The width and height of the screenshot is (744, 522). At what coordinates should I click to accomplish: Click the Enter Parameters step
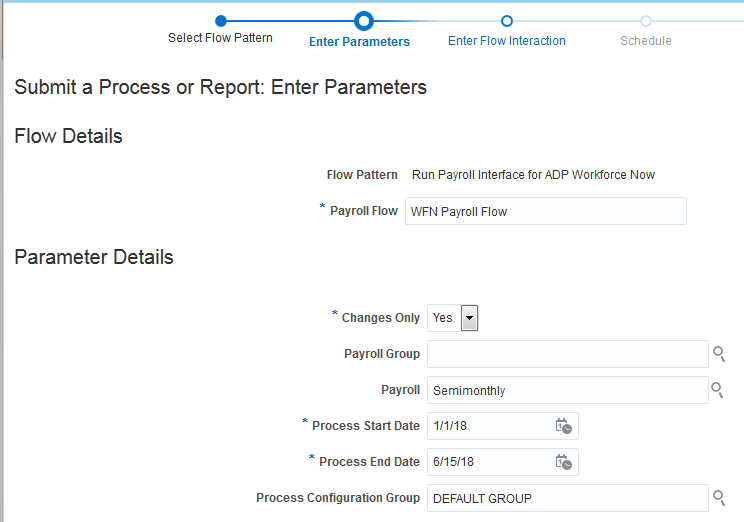[360, 42]
